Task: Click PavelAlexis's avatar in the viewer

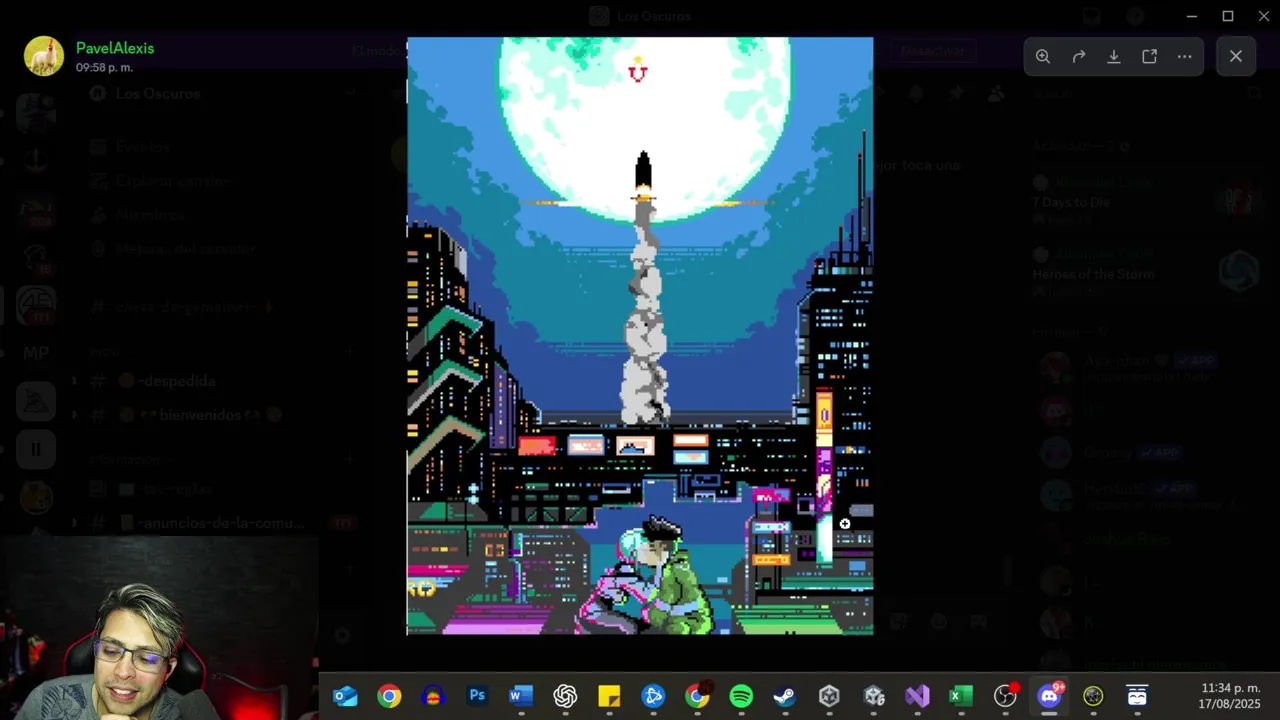Action: click(44, 56)
